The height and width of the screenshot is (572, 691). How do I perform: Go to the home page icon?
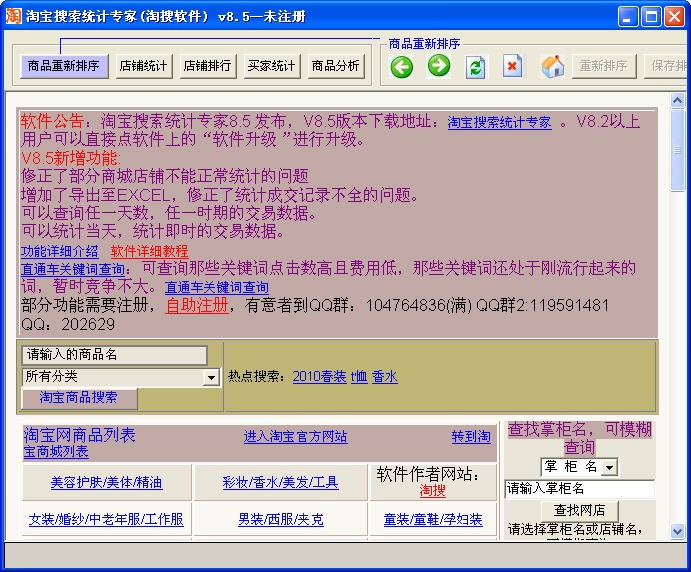coord(553,67)
